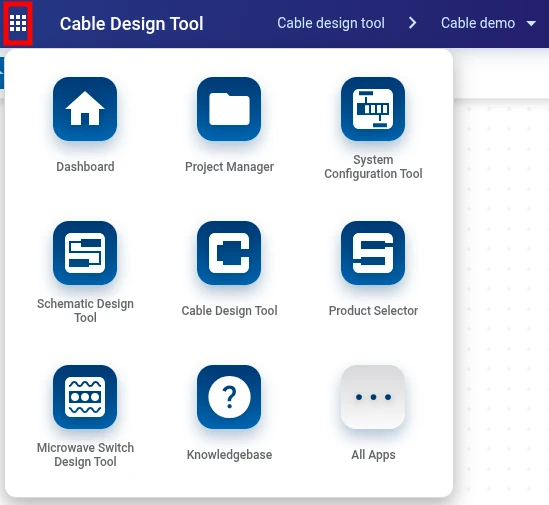Viewport: 549px width, 505px height.
Task: Click the breadcrumb chevron separator
Action: click(413, 23)
